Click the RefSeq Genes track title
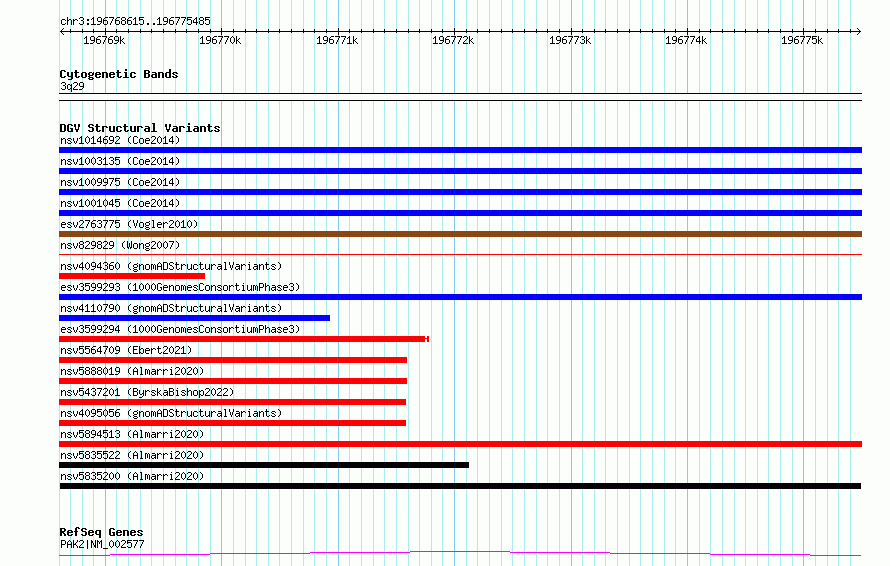 pyautogui.click(x=101, y=532)
